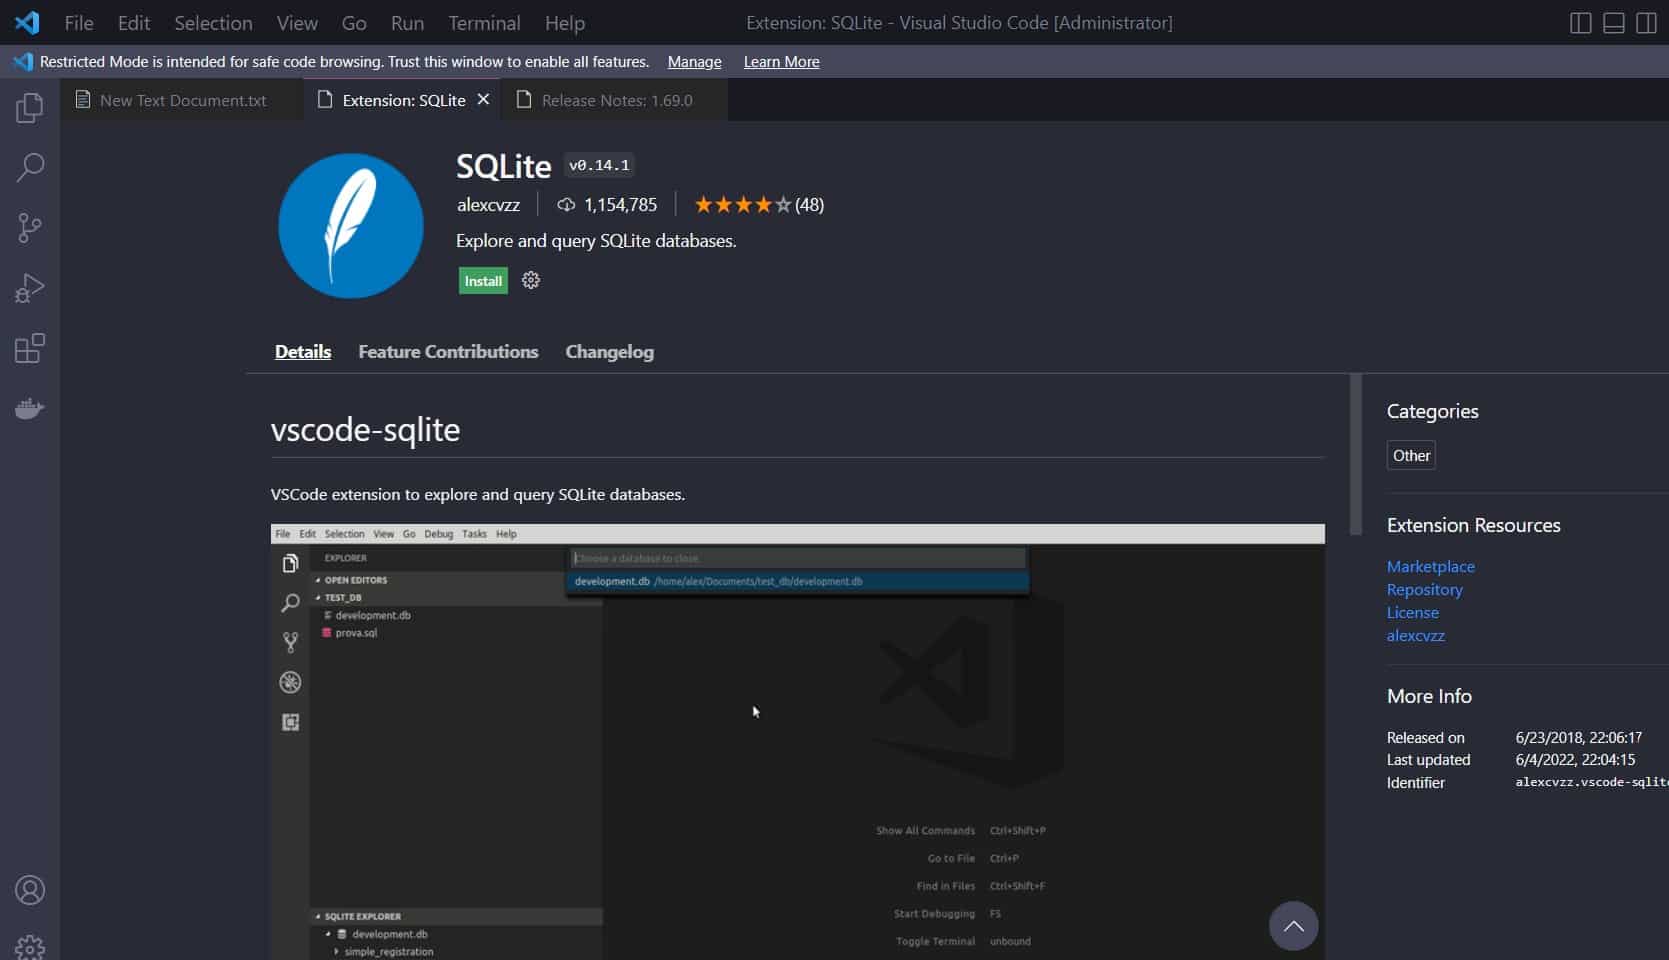Click the Released on date 6/23/2018, 22:06:17

[1578, 737]
